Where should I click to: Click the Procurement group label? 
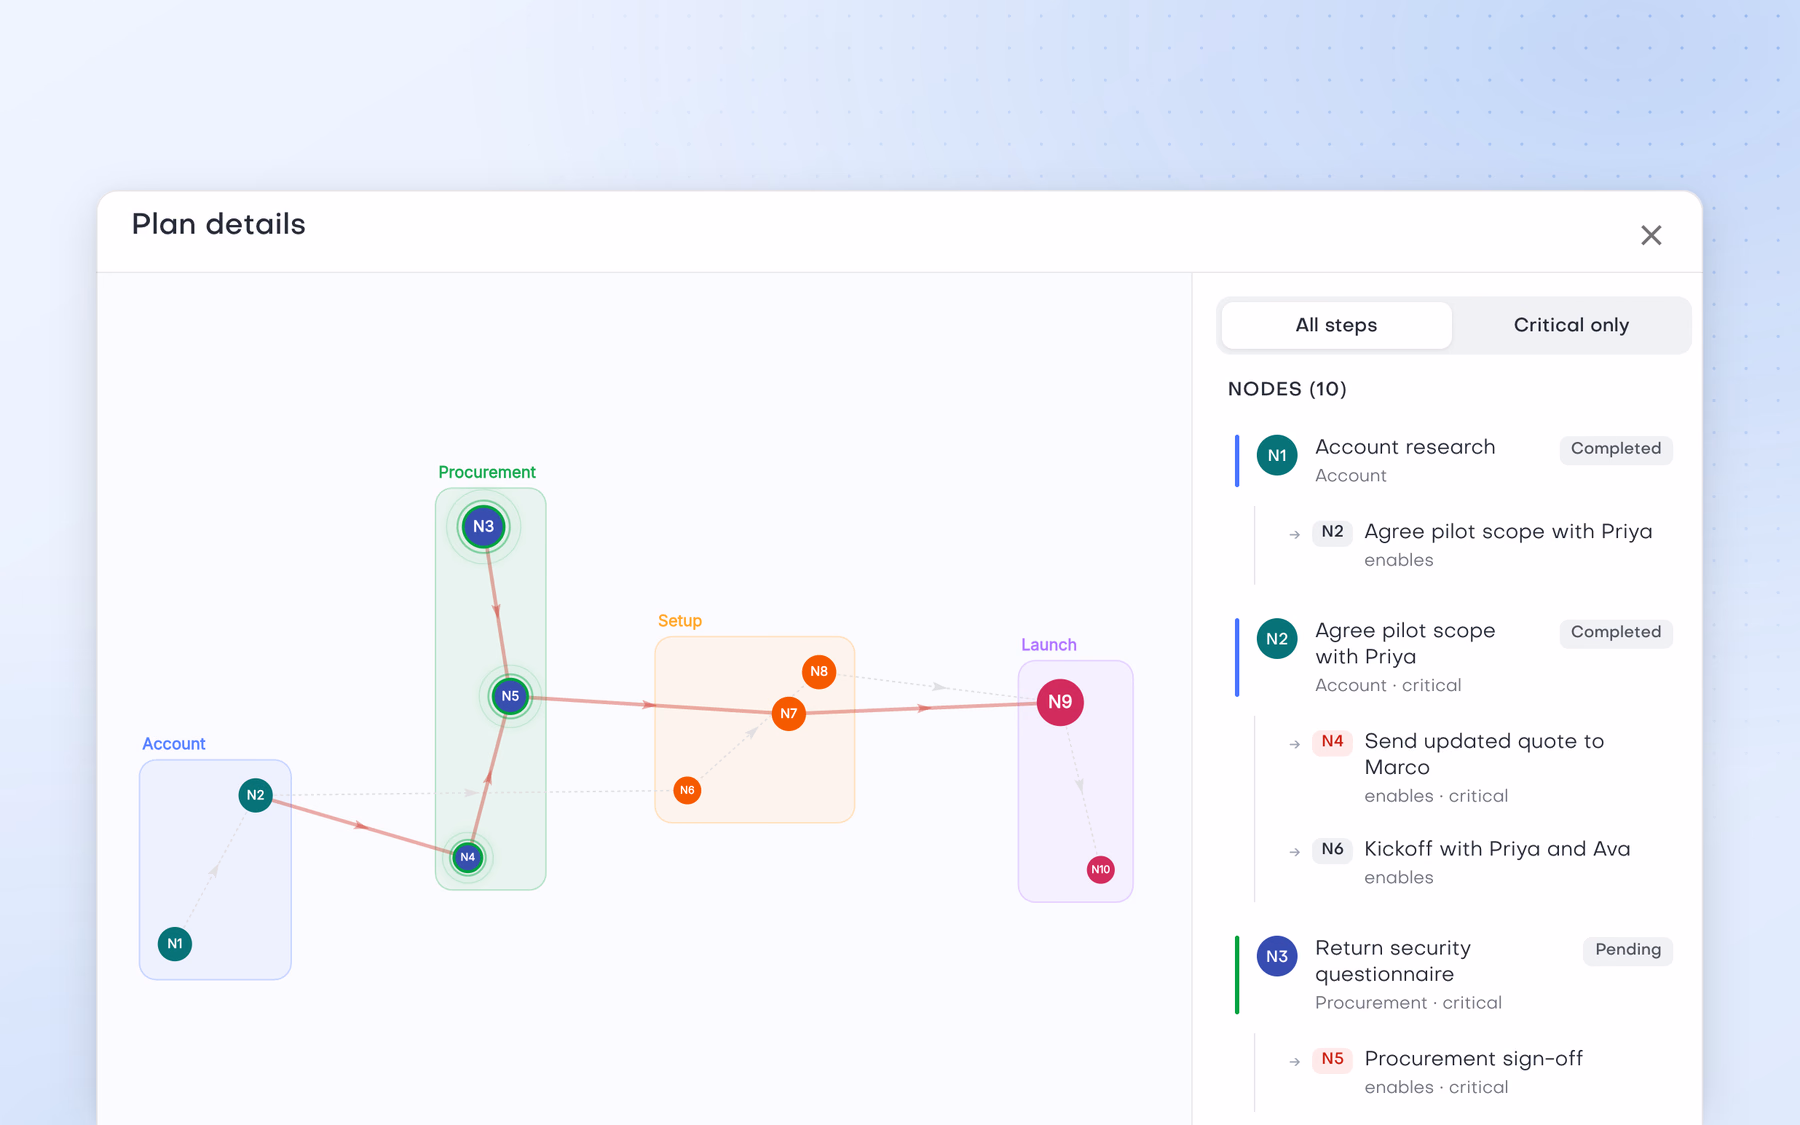click(x=487, y=472)
